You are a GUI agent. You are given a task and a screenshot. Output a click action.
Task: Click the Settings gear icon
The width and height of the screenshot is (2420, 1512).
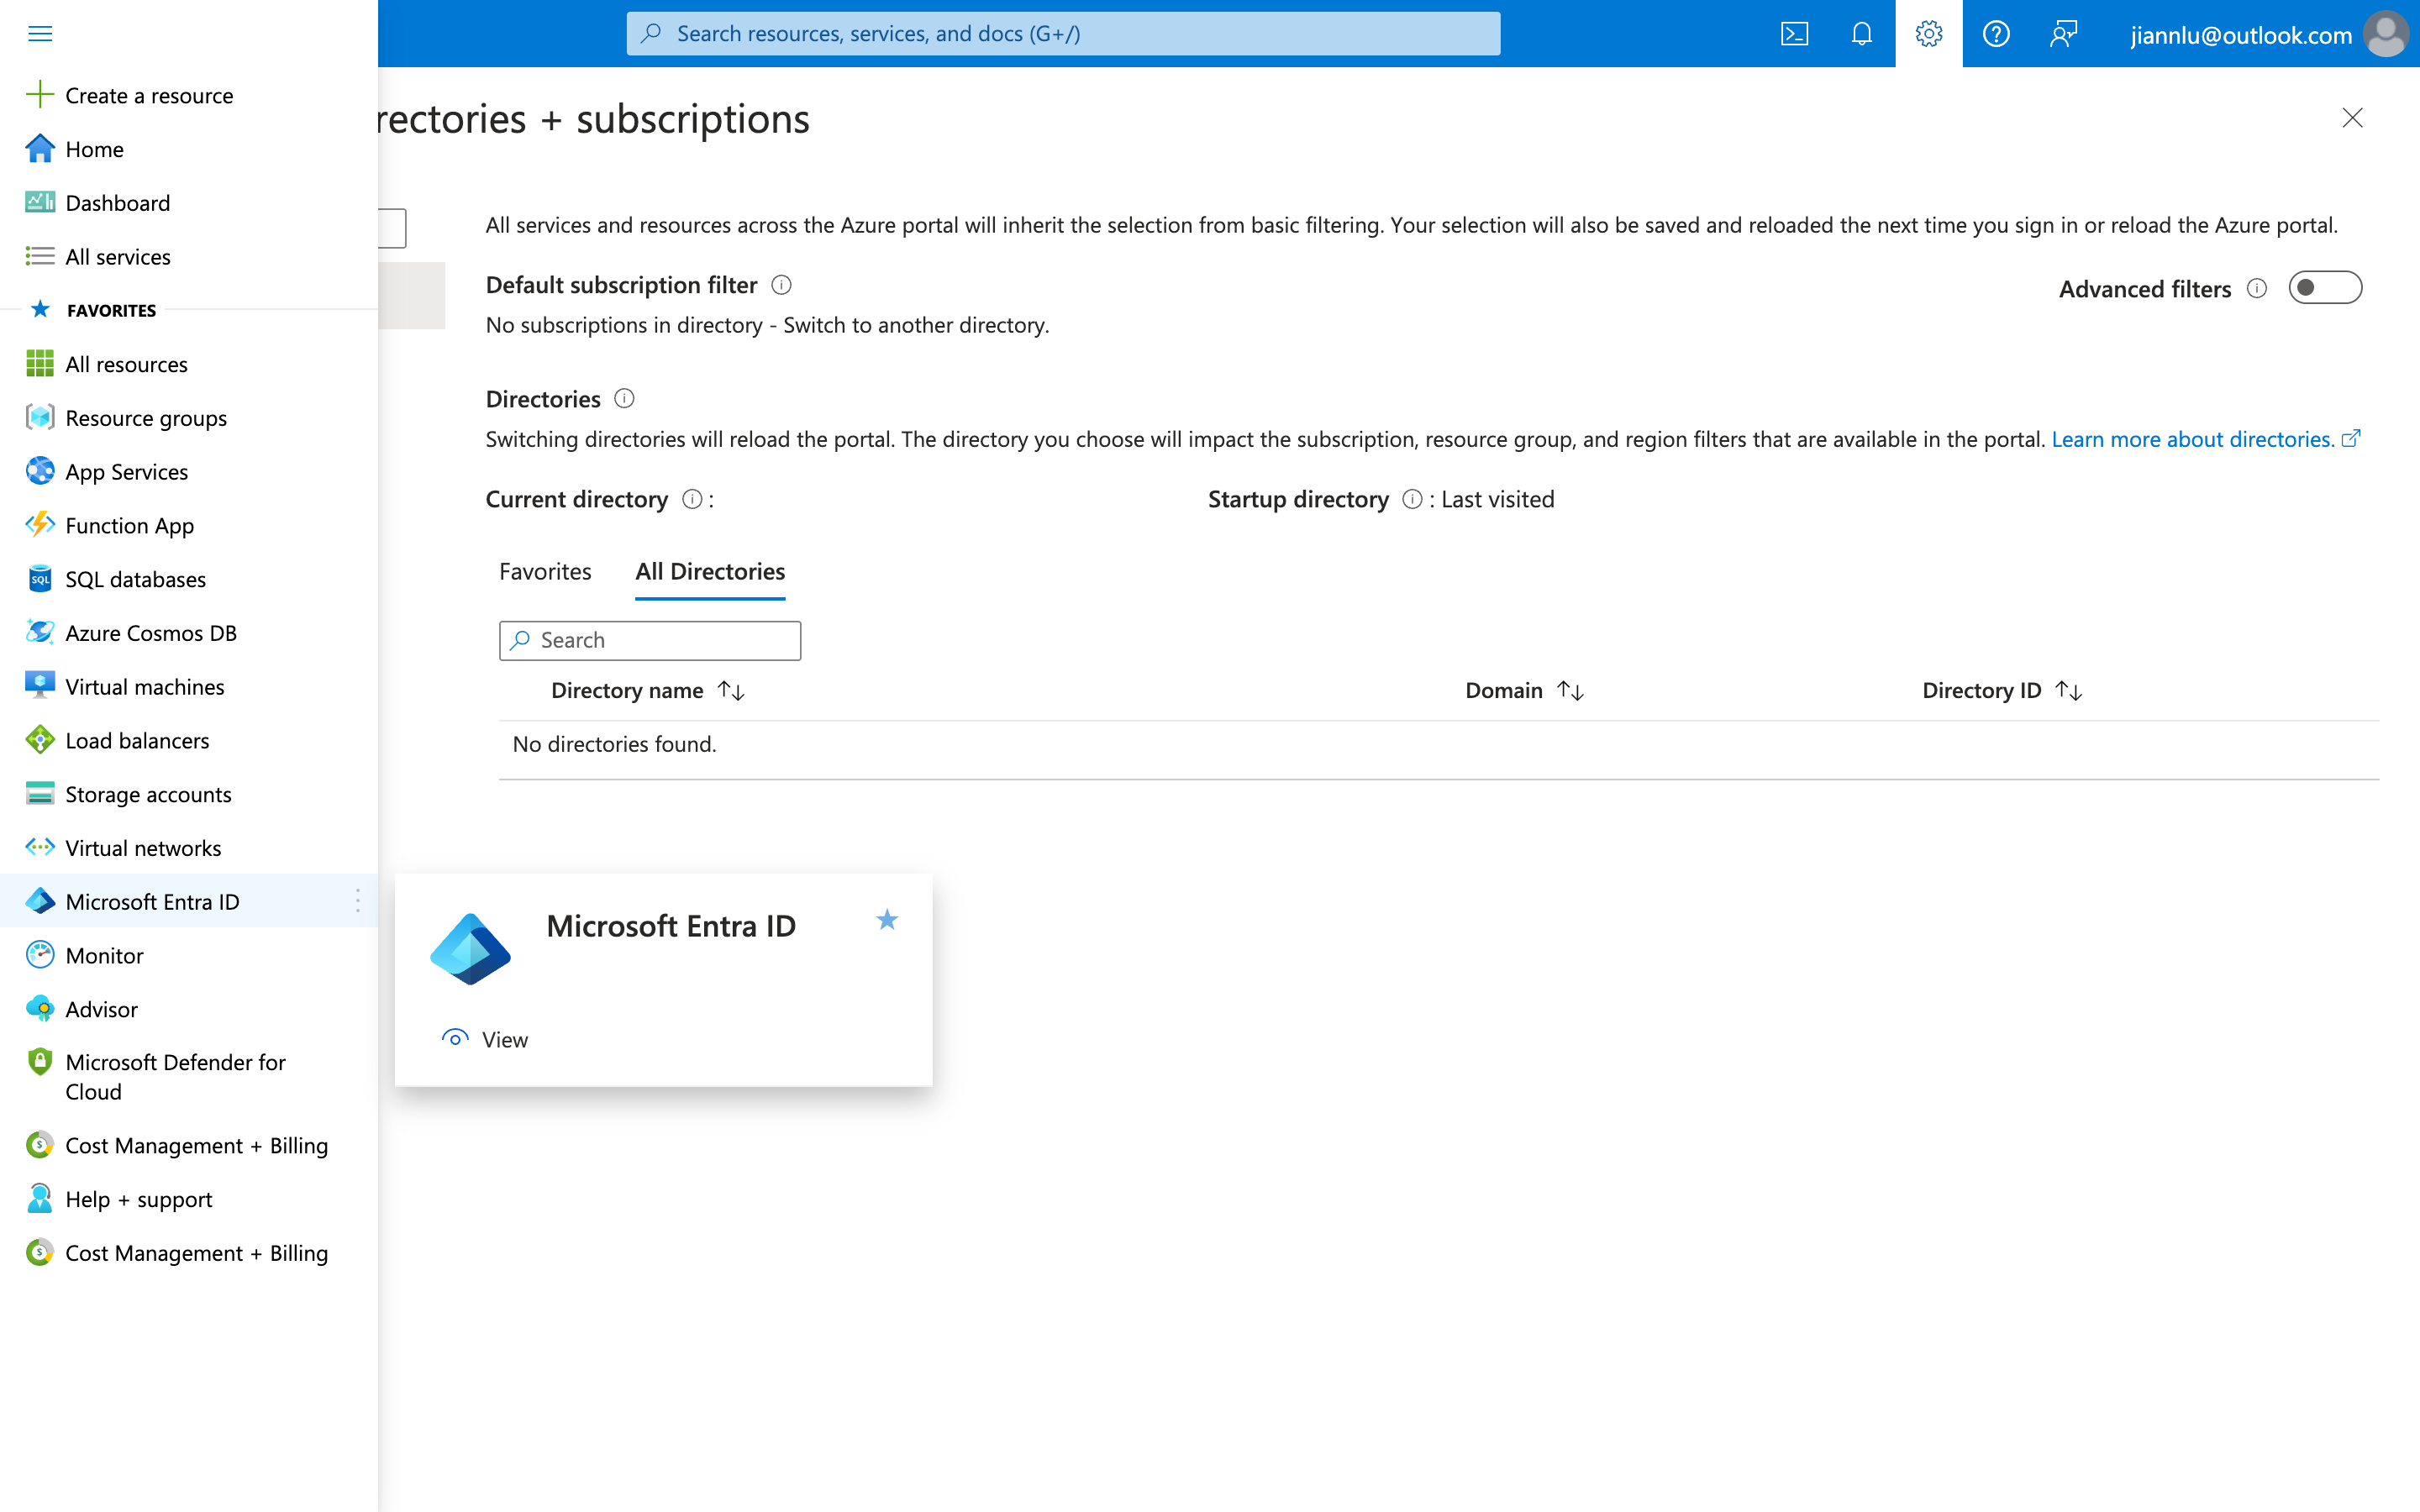1928,34
